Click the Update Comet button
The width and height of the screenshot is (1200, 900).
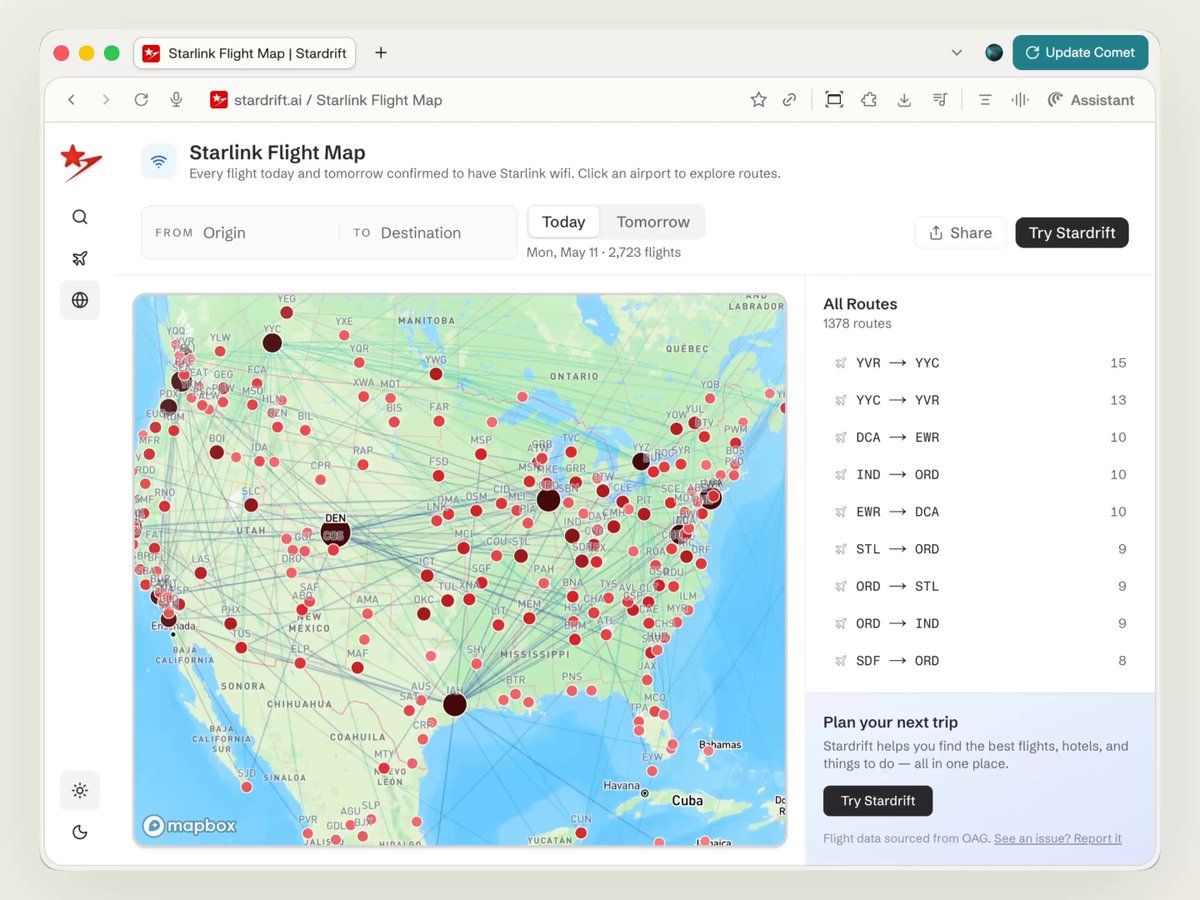tap(1080, 53)
